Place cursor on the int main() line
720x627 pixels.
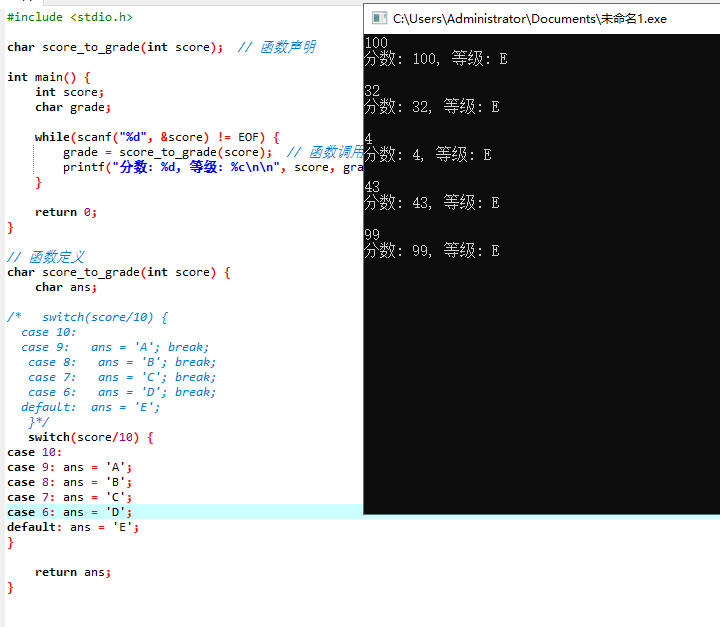click(x=49, y=77)
